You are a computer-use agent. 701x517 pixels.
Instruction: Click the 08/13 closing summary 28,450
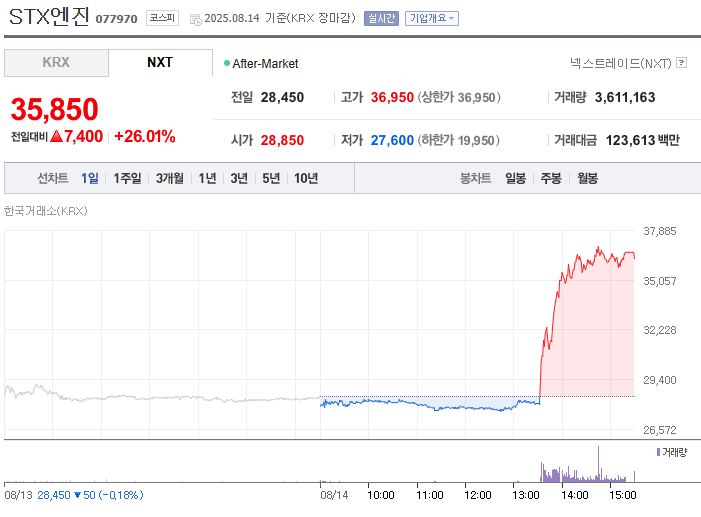54,496
